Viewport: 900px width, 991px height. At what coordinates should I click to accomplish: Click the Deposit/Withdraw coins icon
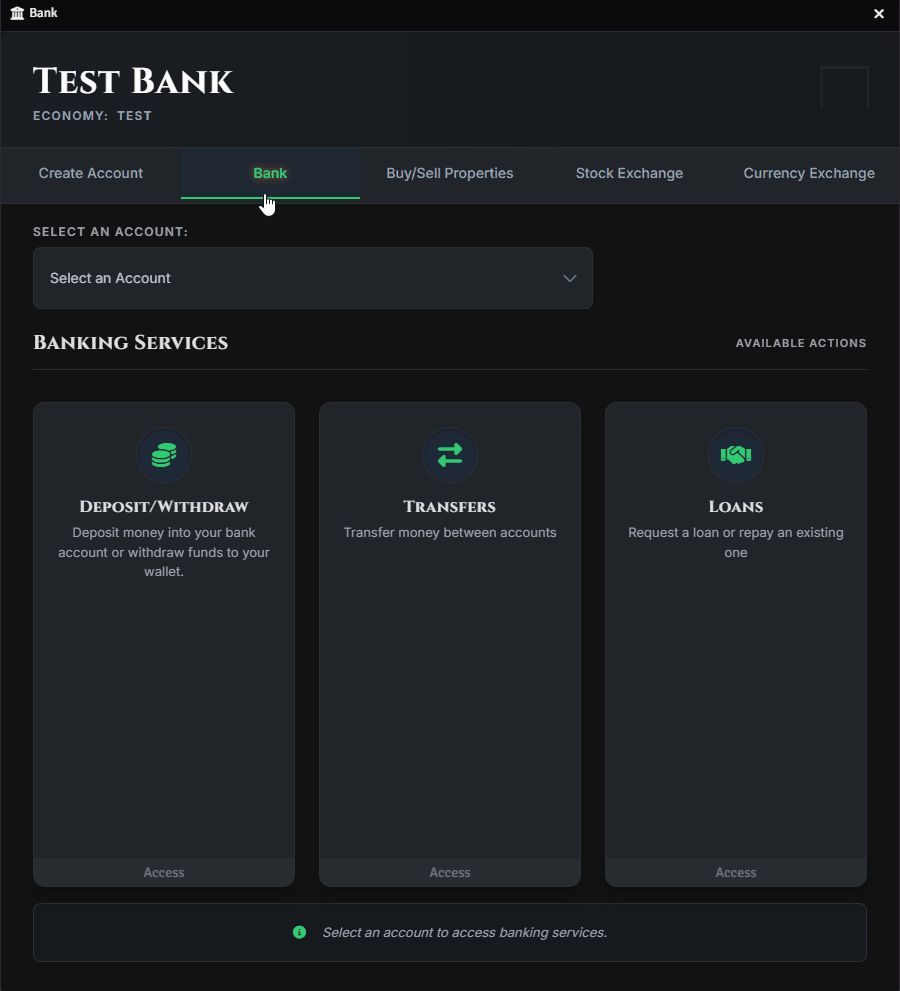164,455
